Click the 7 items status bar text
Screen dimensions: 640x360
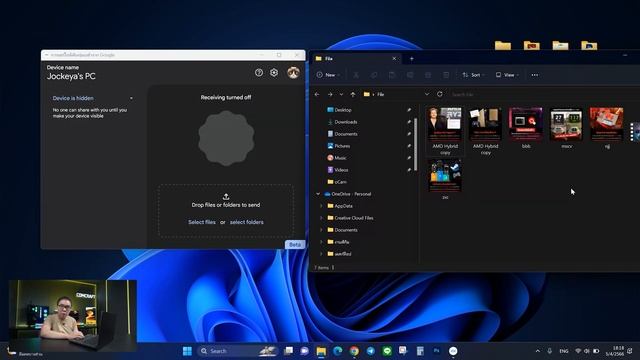[322, 268]
